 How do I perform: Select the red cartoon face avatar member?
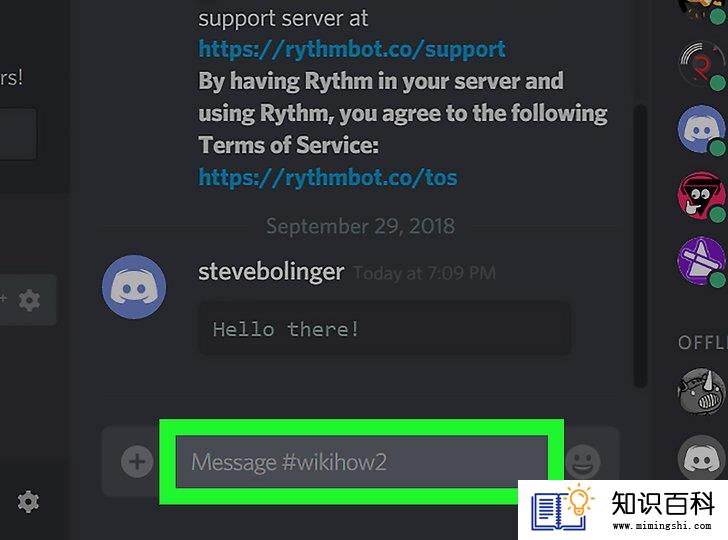point(701,195)
